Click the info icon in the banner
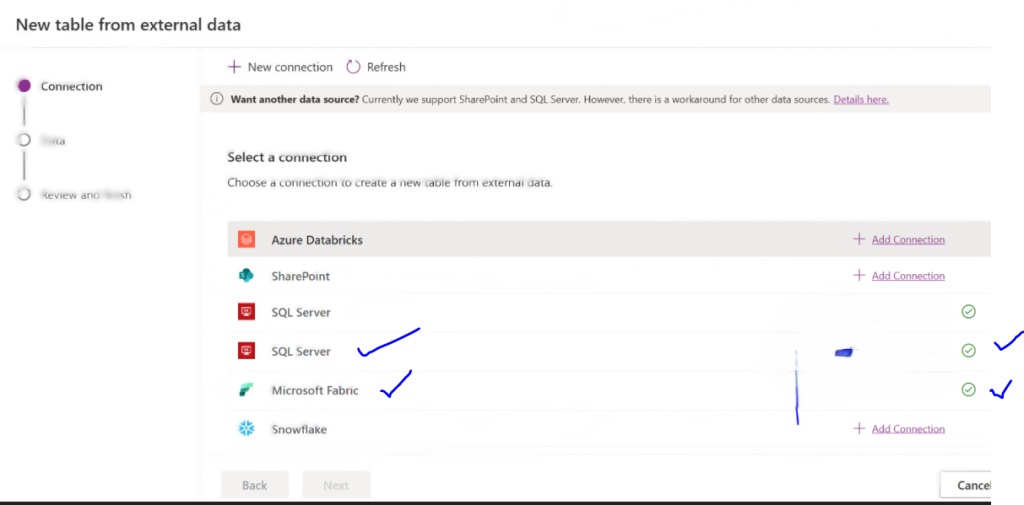The image size is (1024, 505). click(x=217, y=99)
